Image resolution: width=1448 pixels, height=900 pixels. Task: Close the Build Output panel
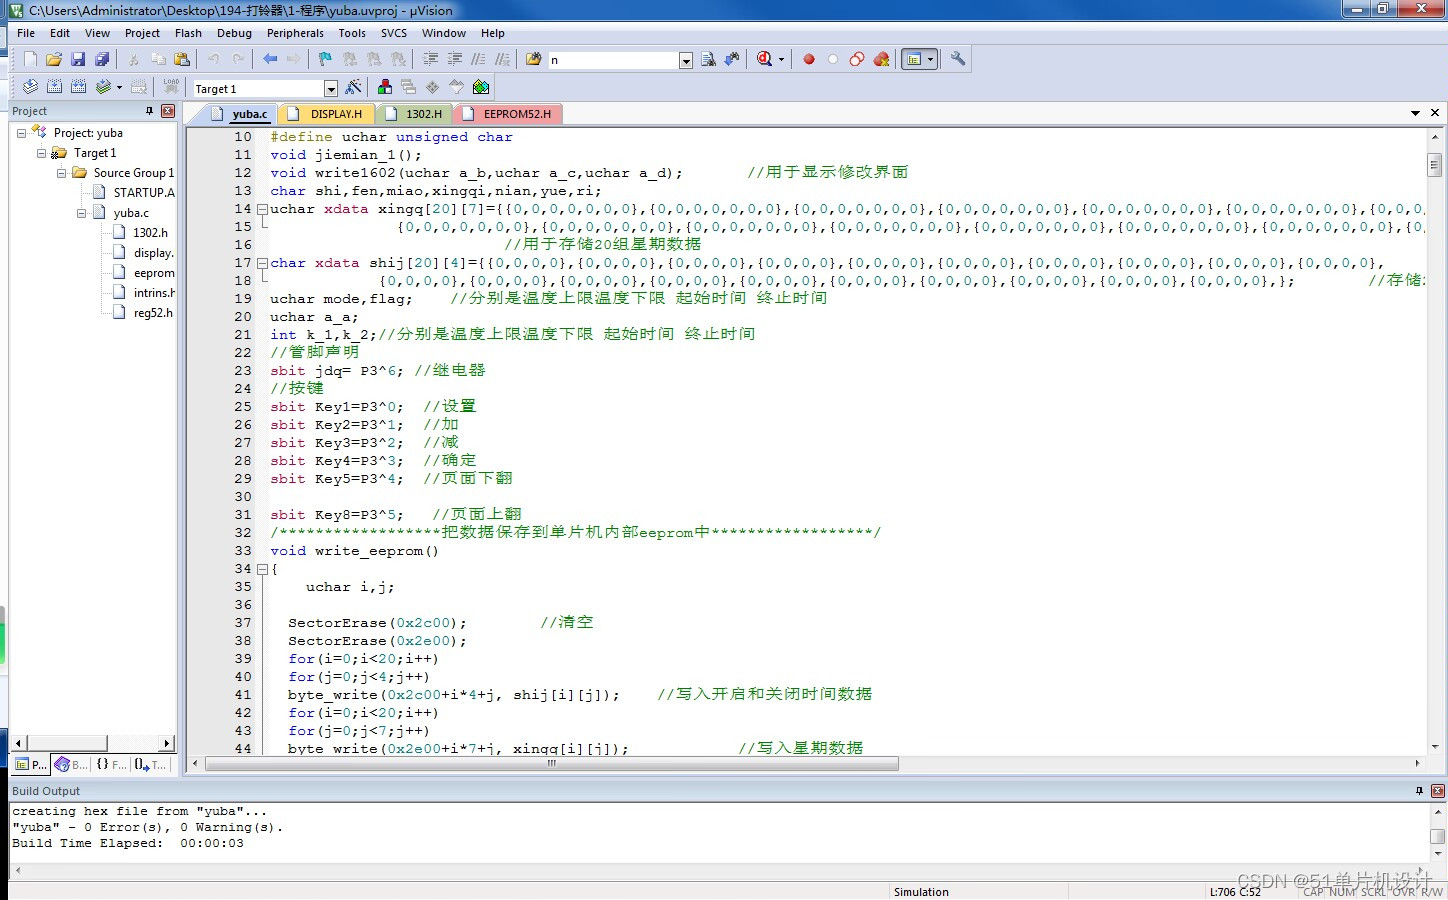point(1438,791)
